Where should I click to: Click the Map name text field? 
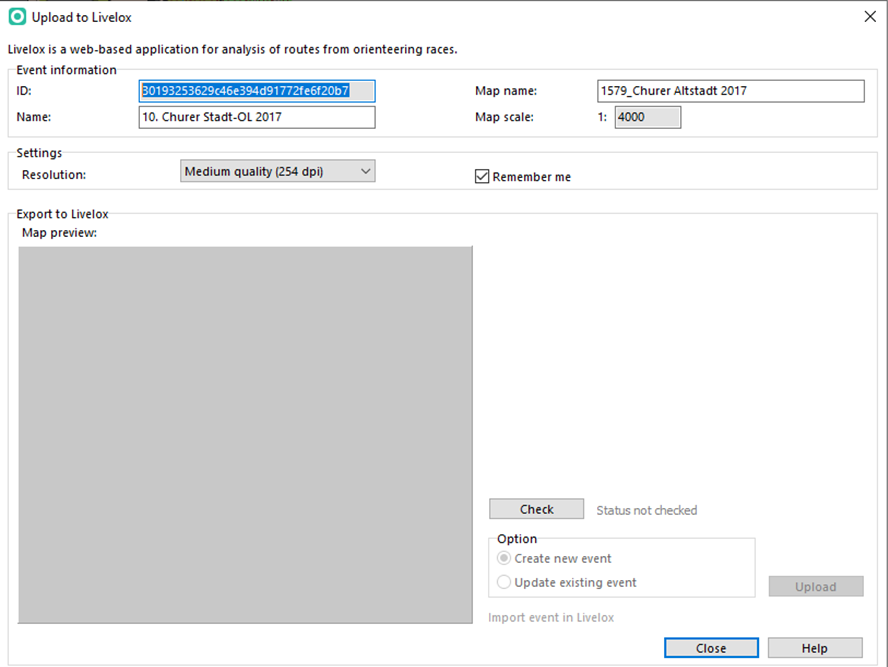pos(731,91)
